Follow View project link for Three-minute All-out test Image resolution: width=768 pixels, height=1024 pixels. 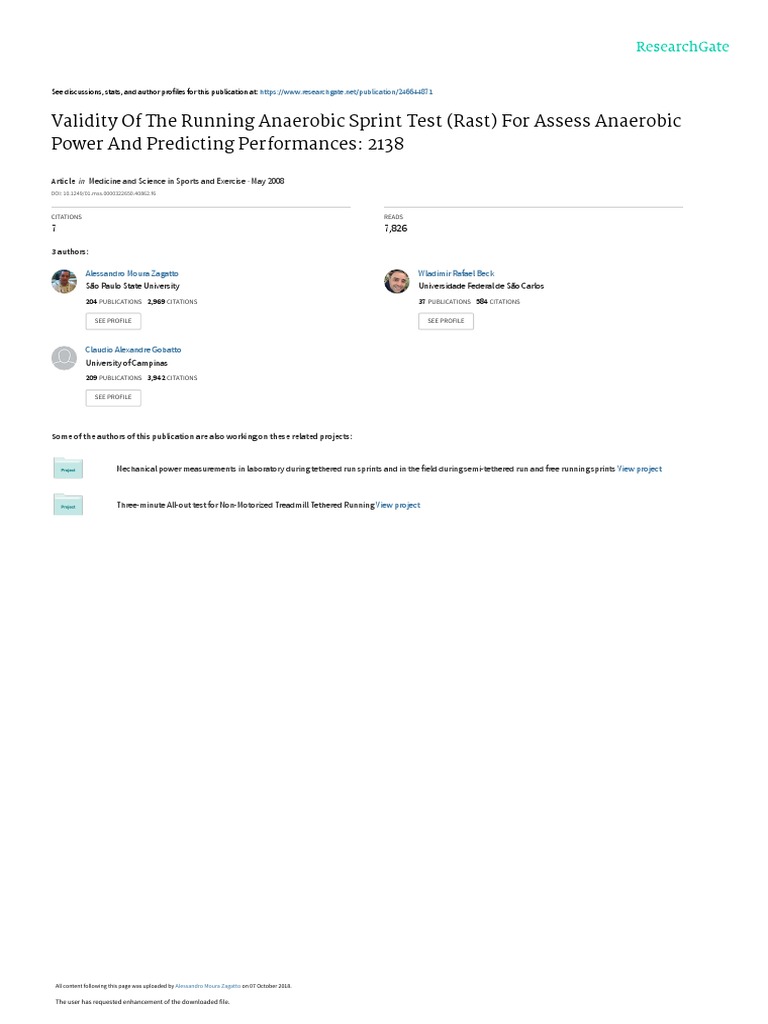point(398,505)
